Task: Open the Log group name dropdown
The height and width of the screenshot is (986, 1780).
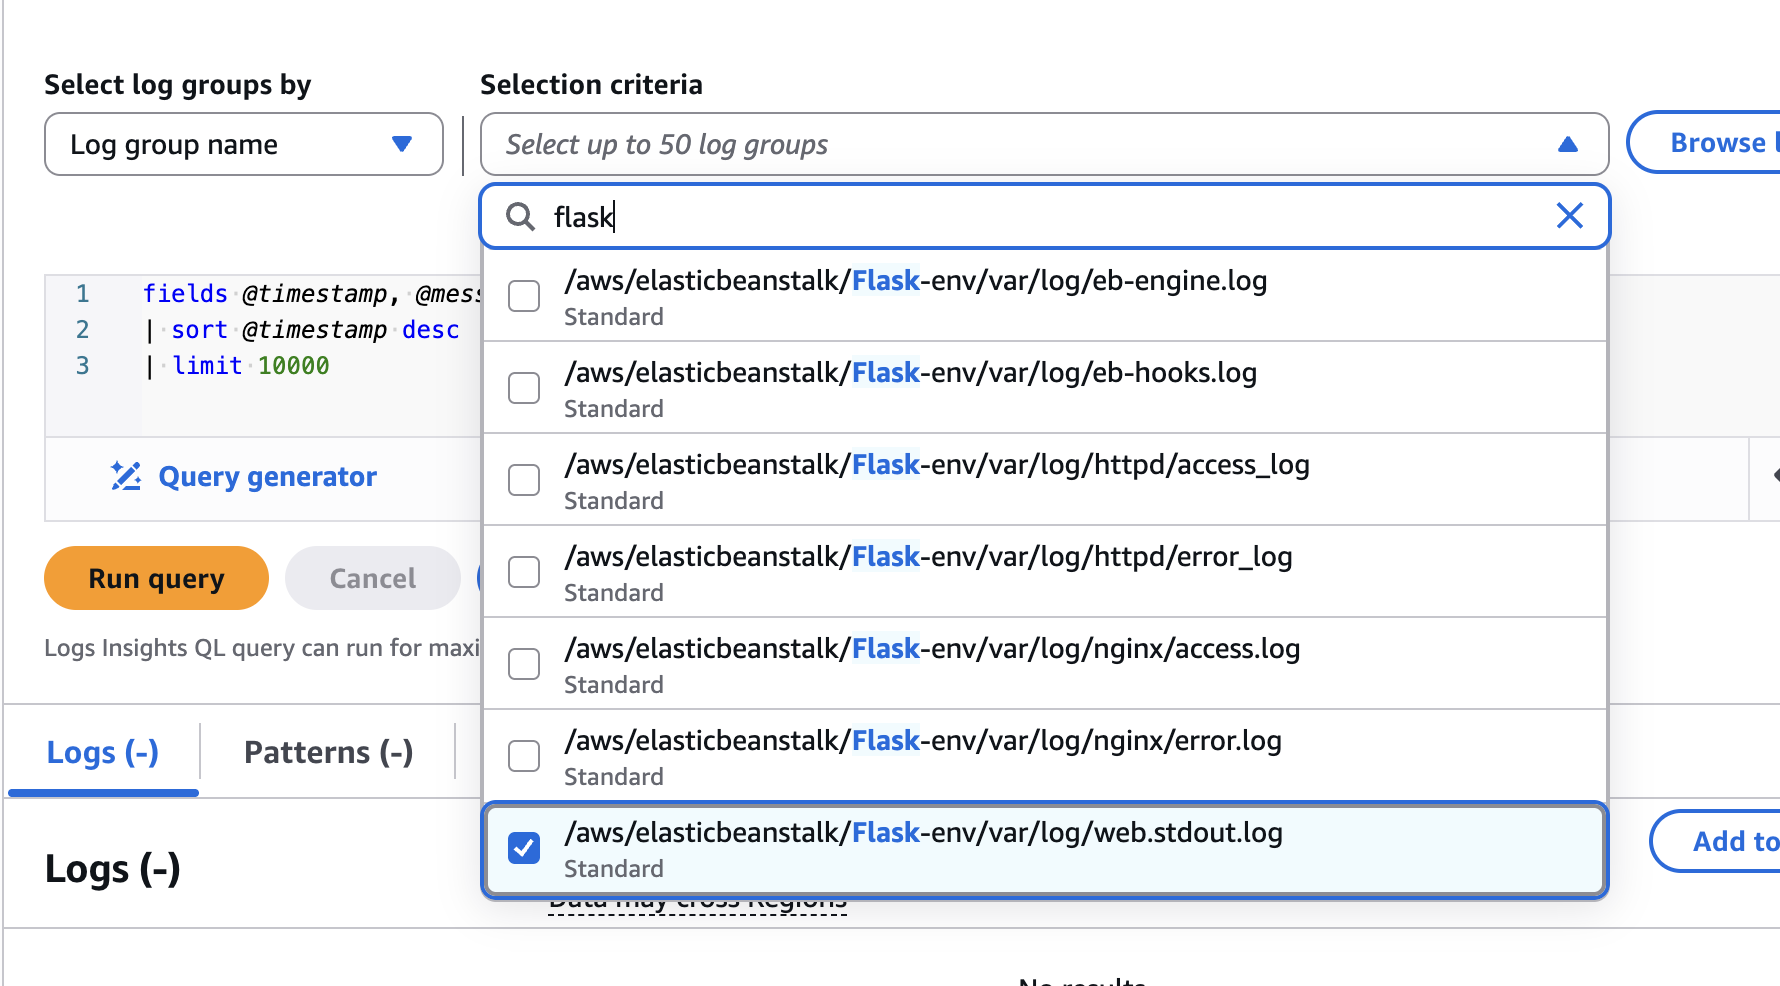Action: (243, 144)
